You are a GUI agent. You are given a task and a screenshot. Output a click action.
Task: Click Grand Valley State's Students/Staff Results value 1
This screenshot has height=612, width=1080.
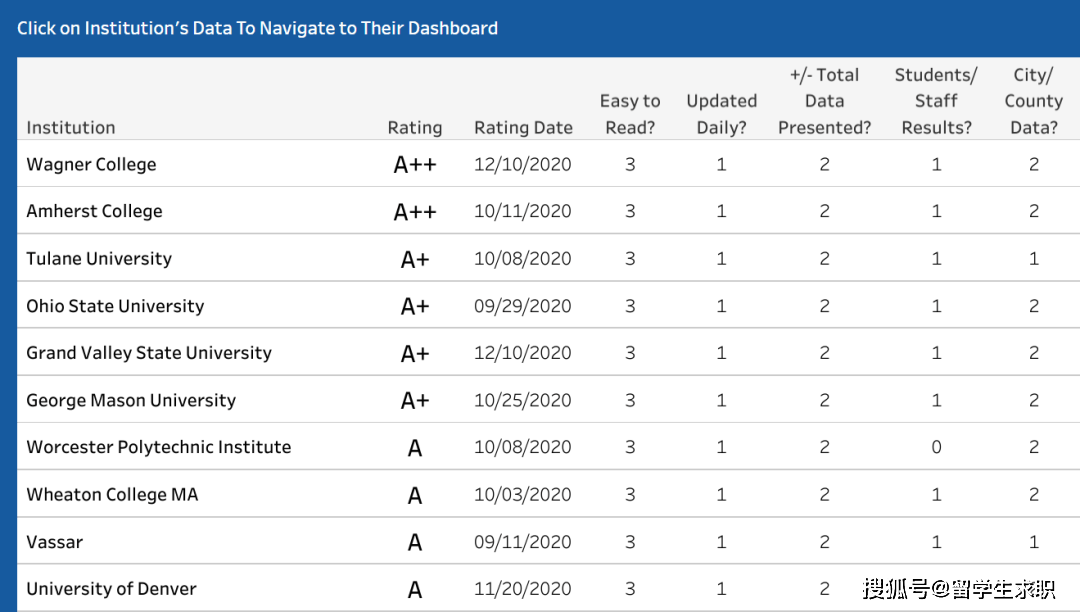coord(936,353)
